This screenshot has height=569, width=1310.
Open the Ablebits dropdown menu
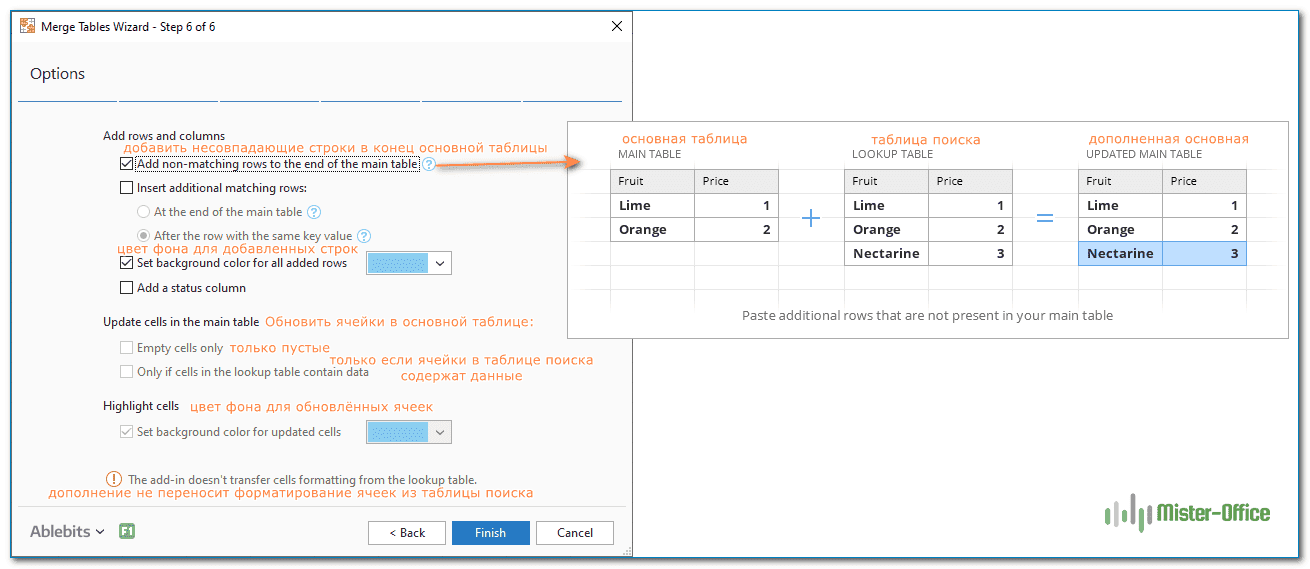point(67,532)
